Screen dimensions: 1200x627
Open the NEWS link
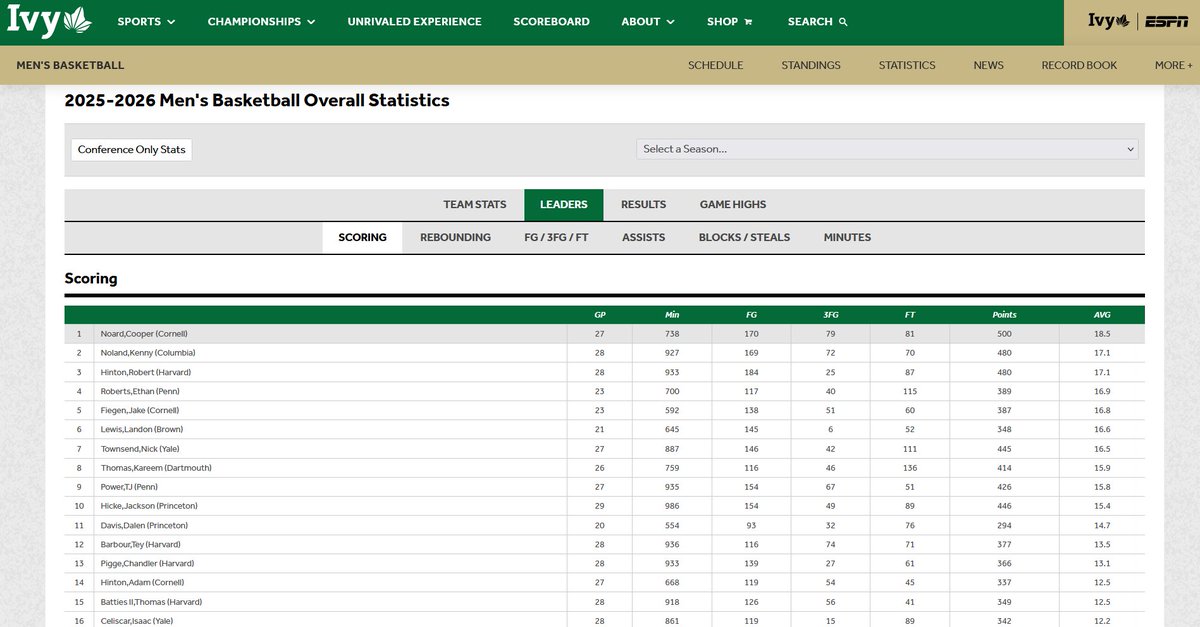tap(988, 65)
